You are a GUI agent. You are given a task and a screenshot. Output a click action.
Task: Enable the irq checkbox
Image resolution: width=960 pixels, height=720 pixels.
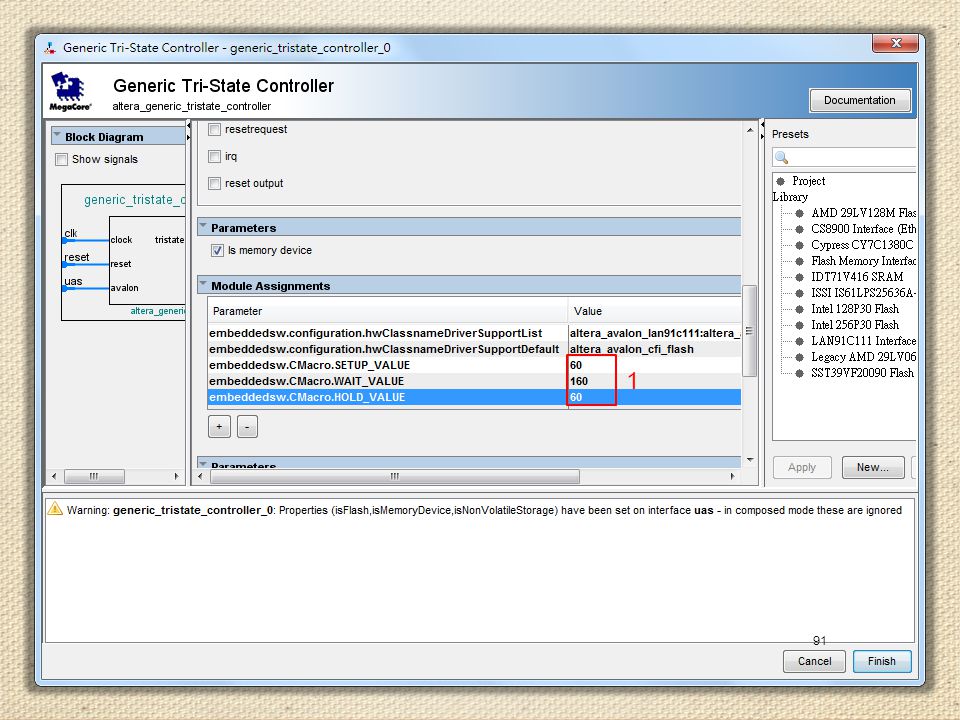coord(214,156)
